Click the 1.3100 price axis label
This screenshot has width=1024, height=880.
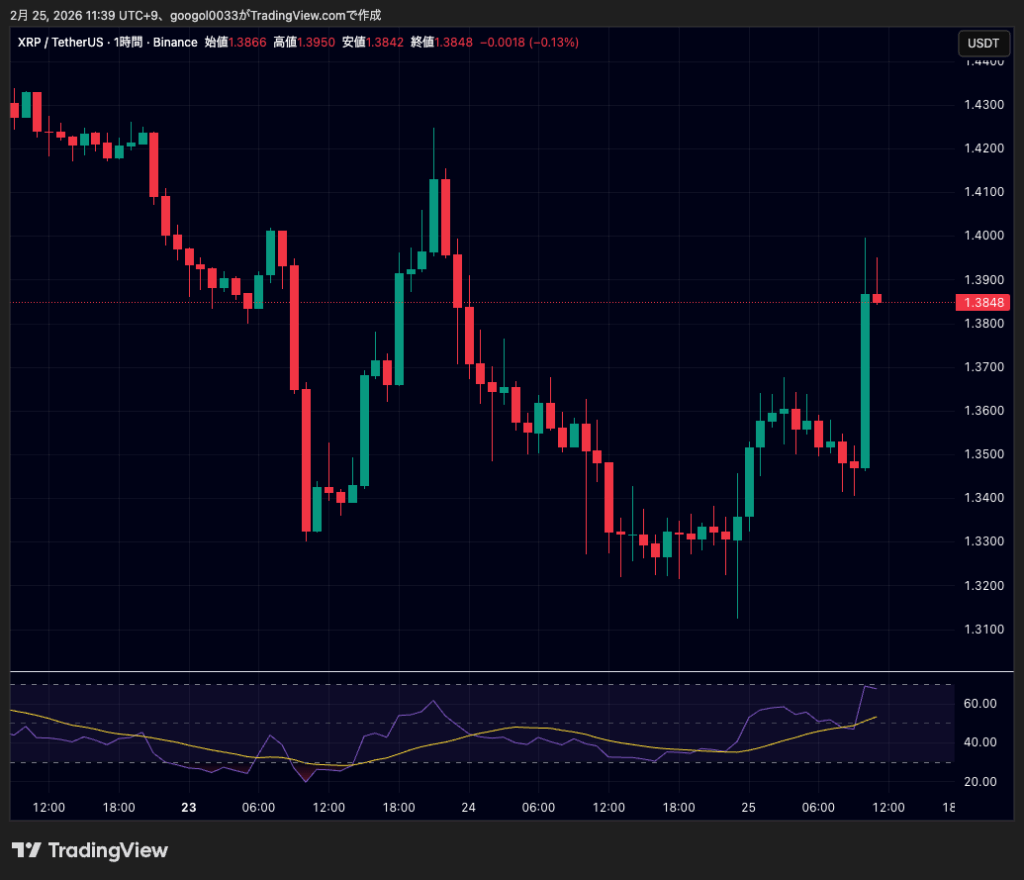tap(983, 629)
